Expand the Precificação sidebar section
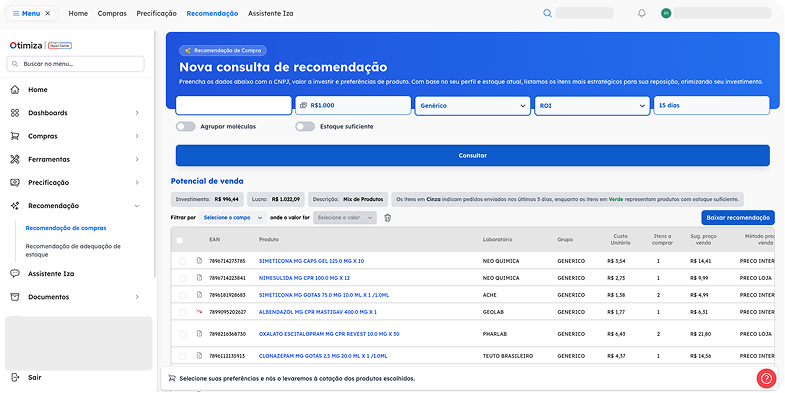785x393 pixels. [x=137, y=183]
